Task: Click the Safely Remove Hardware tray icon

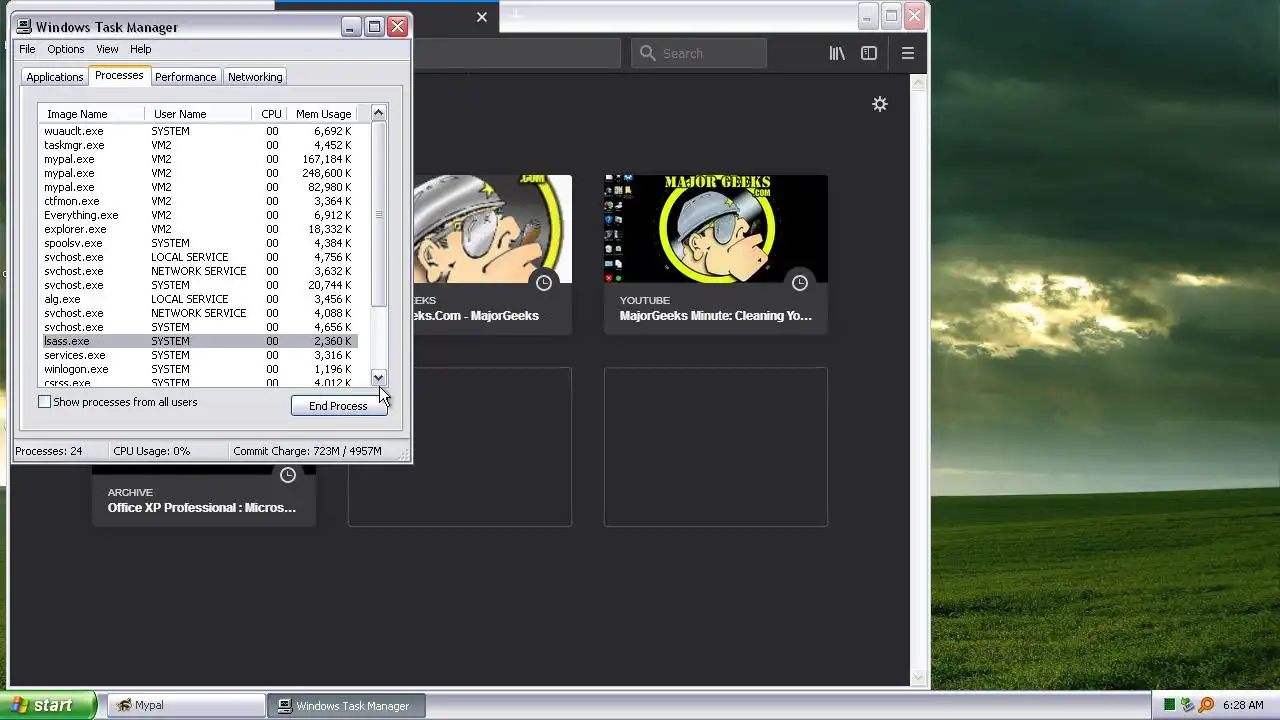Action: [1188, 705]
